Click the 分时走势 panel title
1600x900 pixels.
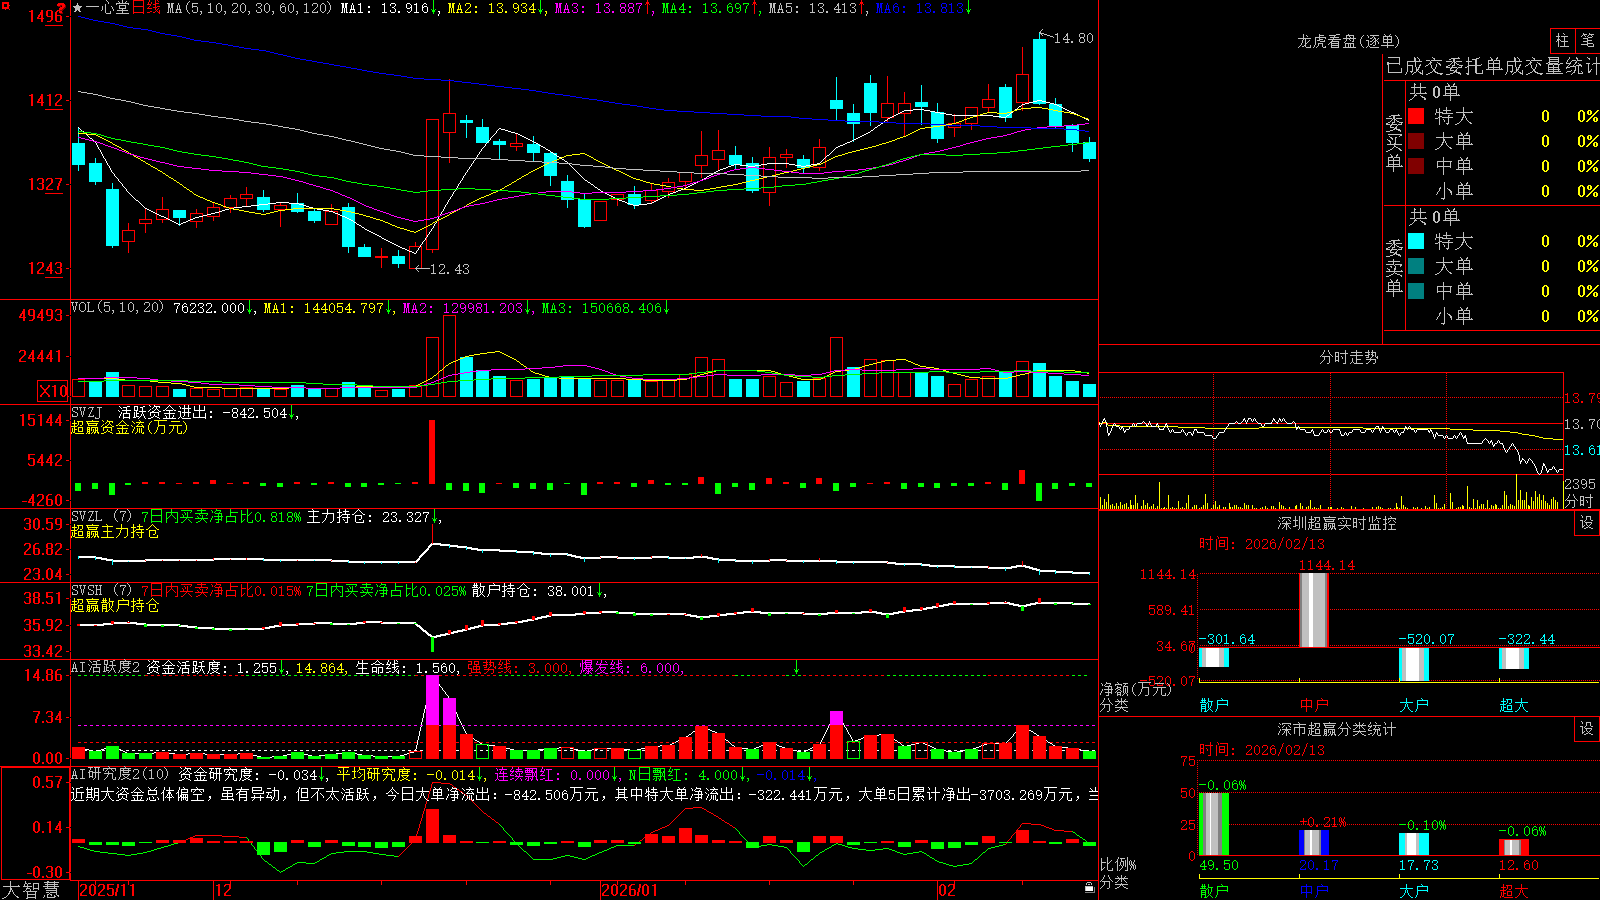click(x=1349, y=357)
